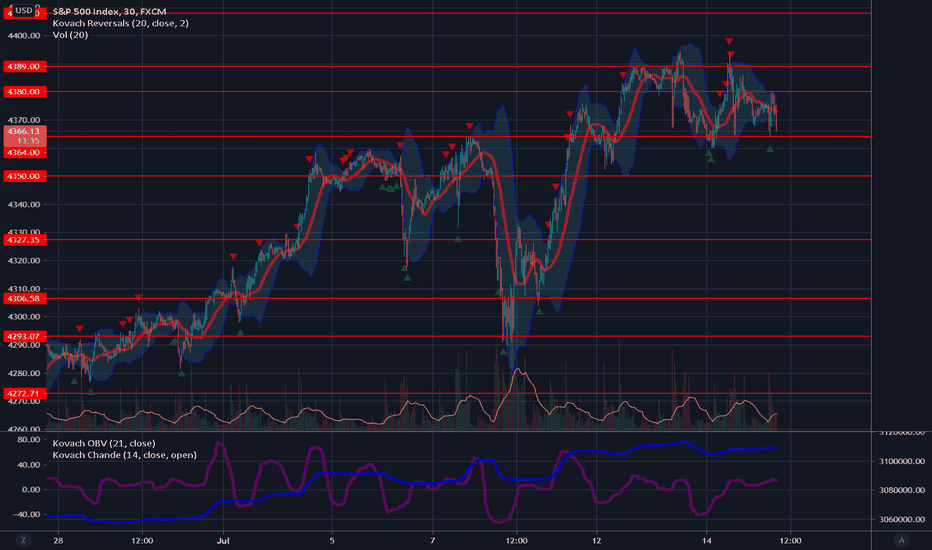Click the S&P 500 Index chart title
932x550 pixels.
pos(109,11)
